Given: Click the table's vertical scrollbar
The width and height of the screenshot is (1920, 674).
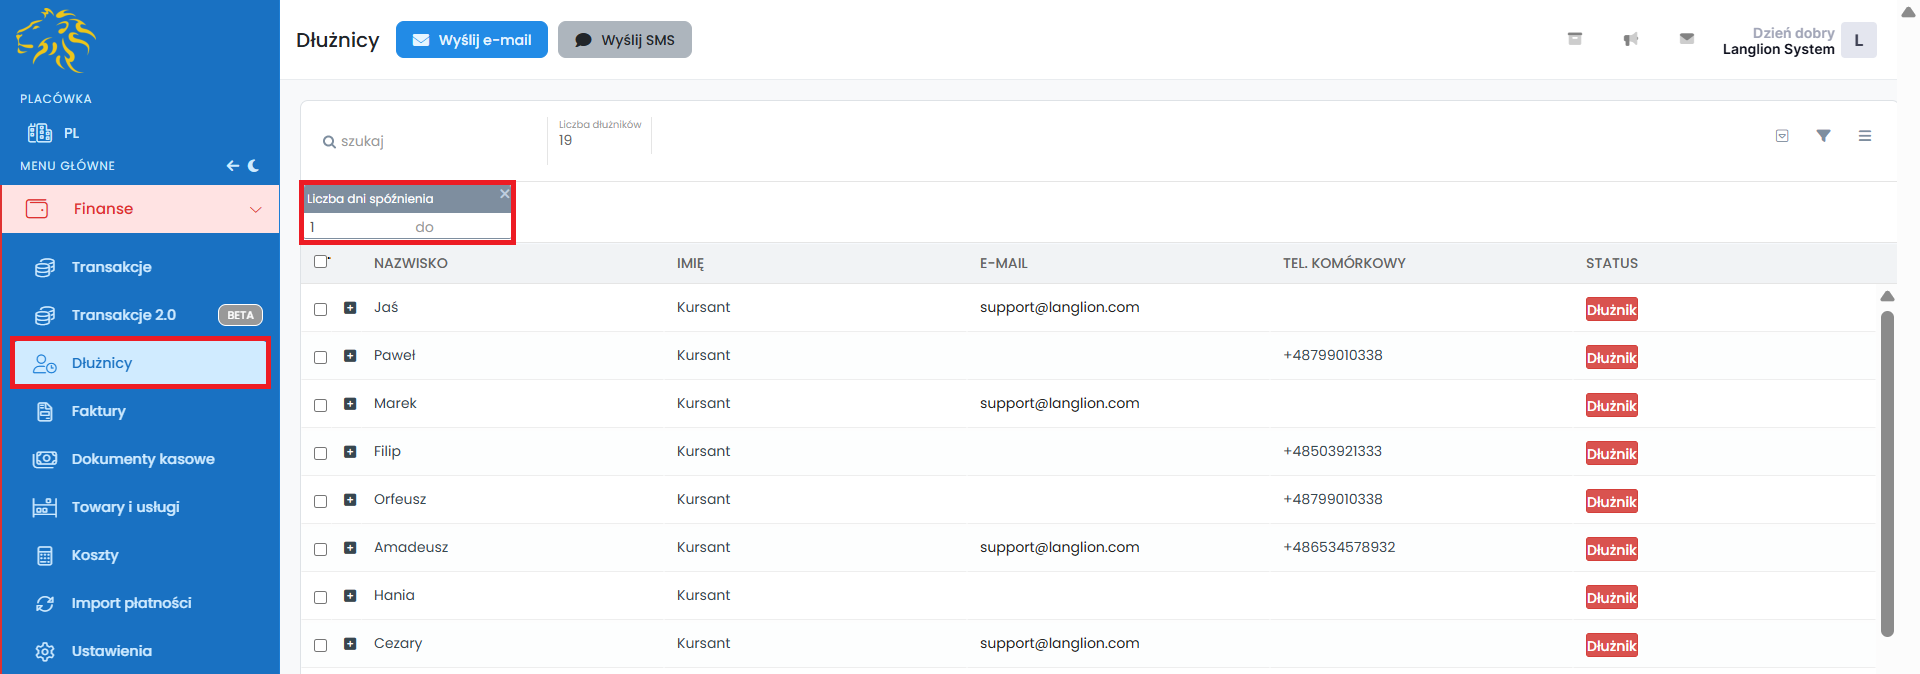Looking at the screenshot, I should [x=1887, y=472].
